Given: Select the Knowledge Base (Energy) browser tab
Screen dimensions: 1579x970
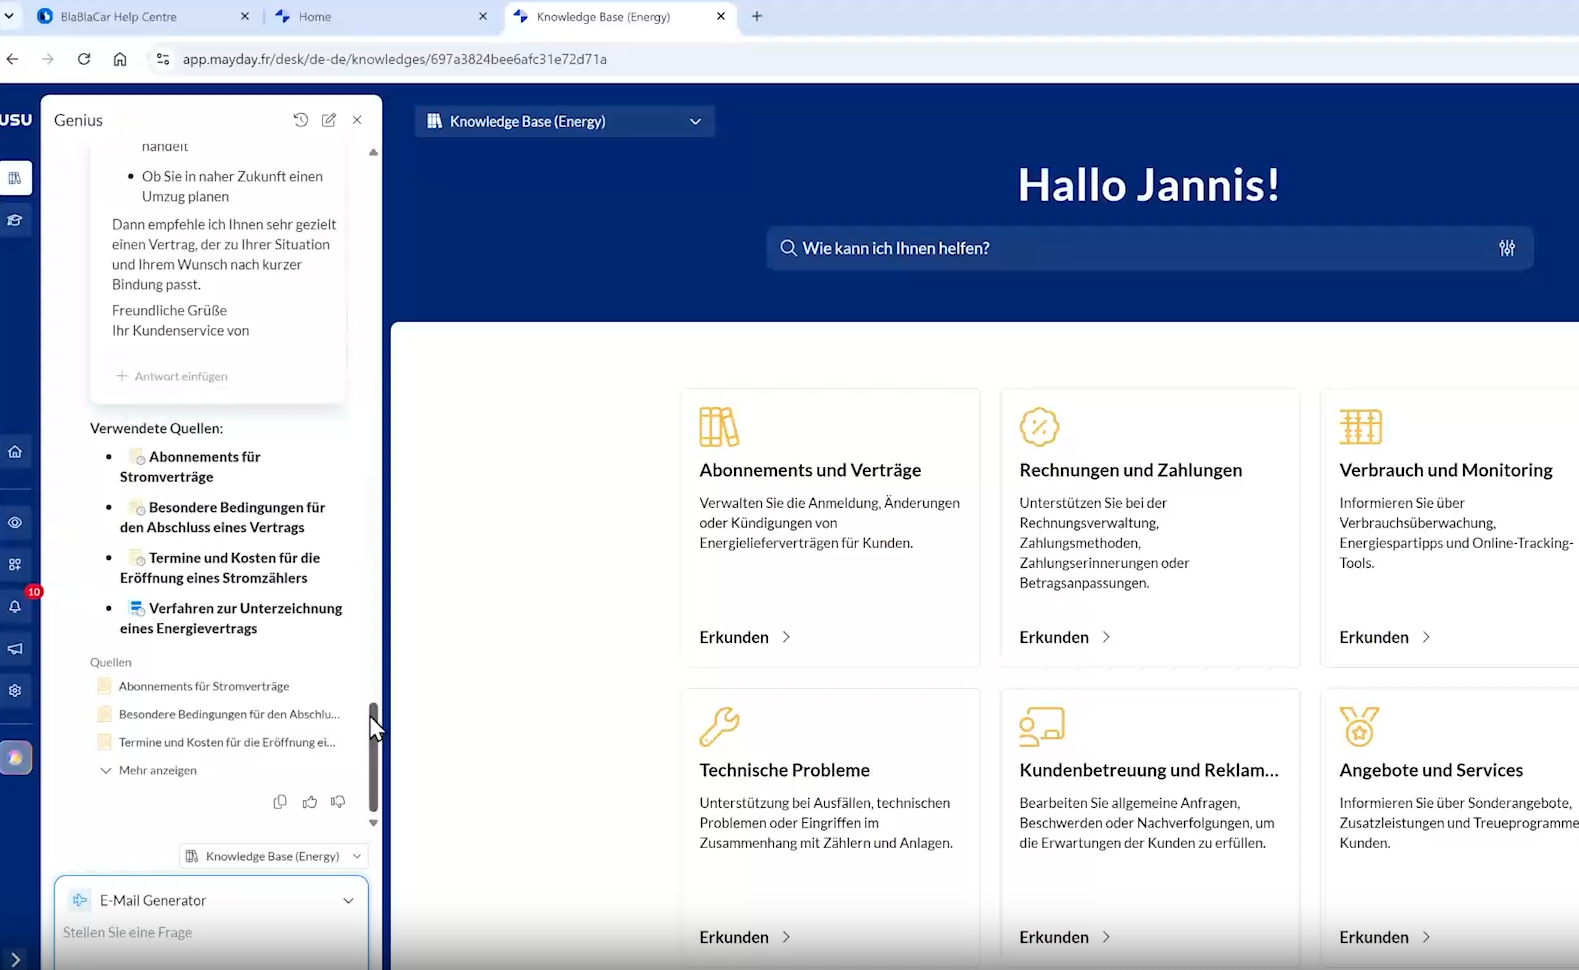Looking at the screenshot, I should [x=620, y=16].
